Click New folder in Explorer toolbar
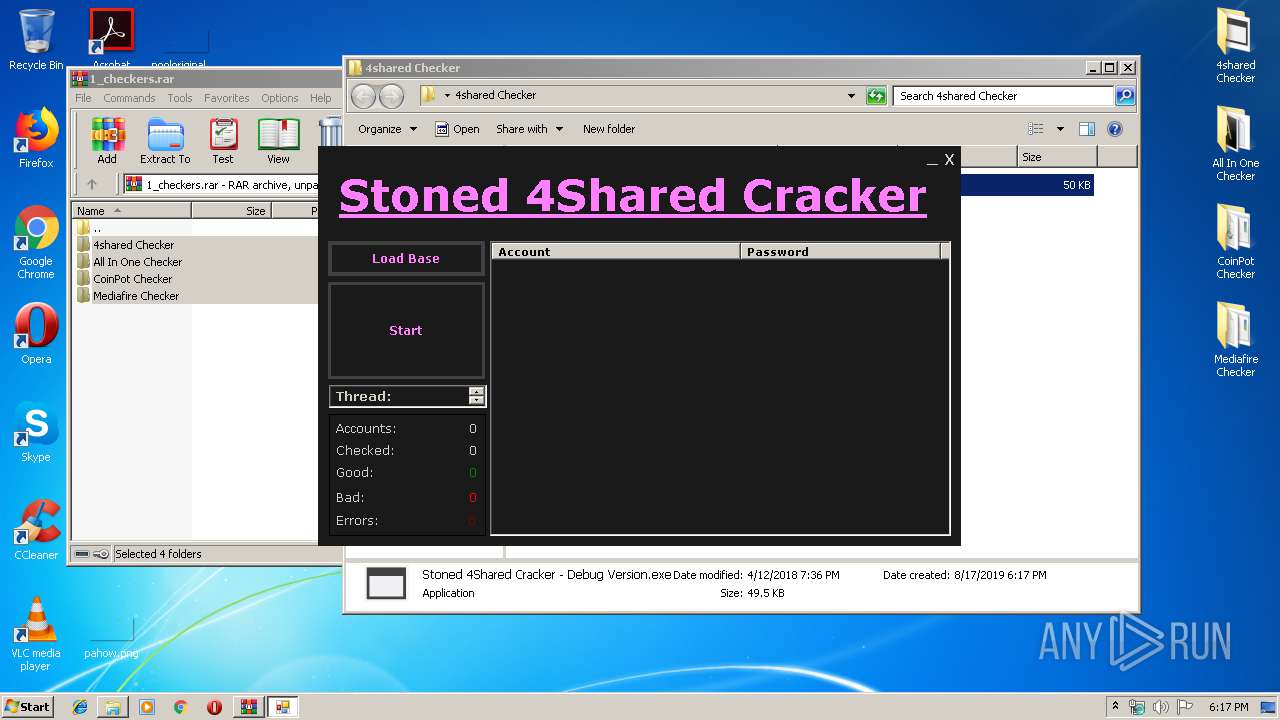This screenshot has height=720, width=1280. click(609, 129)
